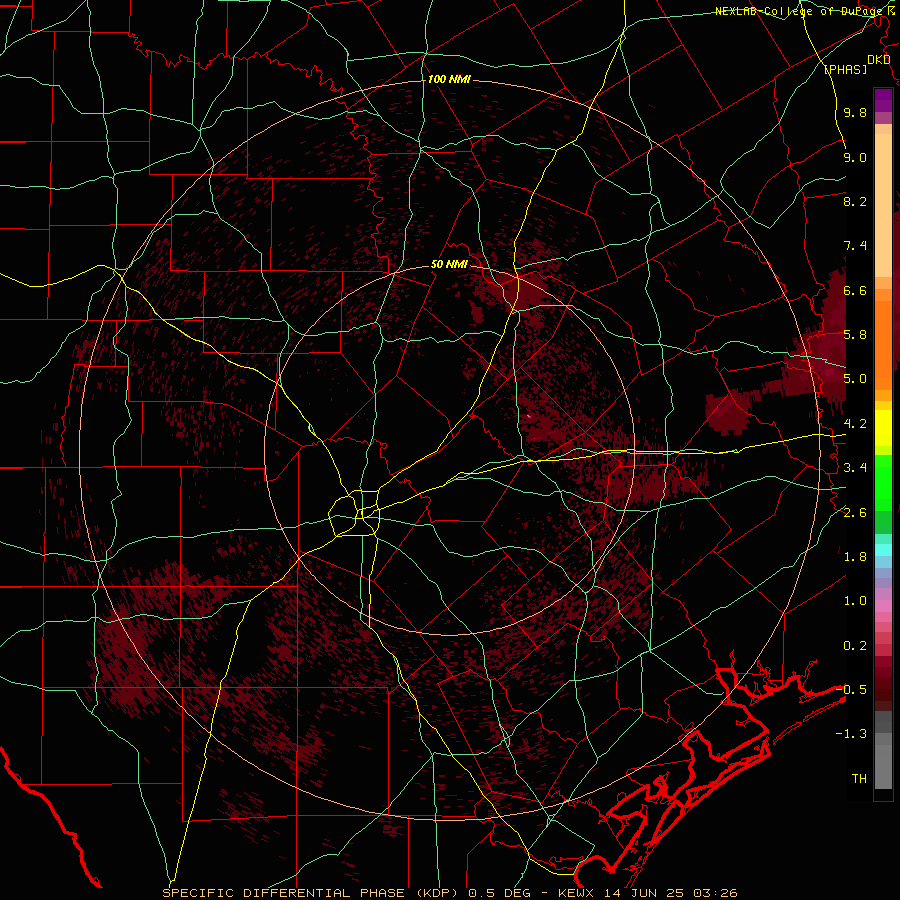Select the KDP product caption at the bottom
The image size is (900, 900).
coord(449,893)
